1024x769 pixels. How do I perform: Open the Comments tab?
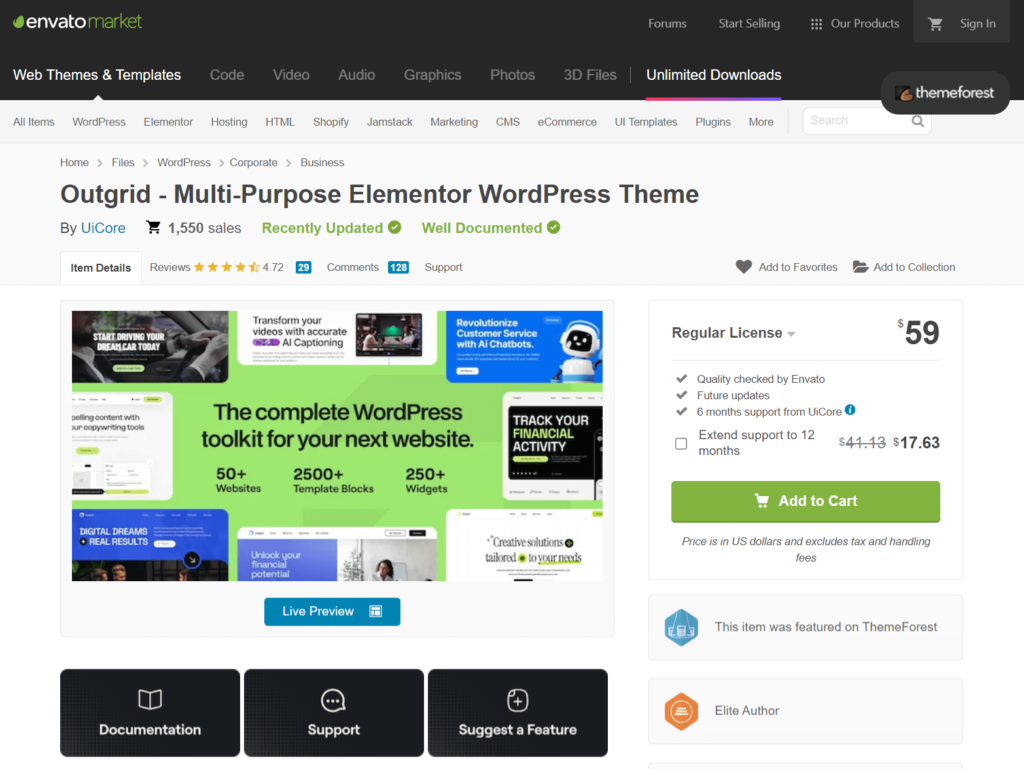[352, 267]
